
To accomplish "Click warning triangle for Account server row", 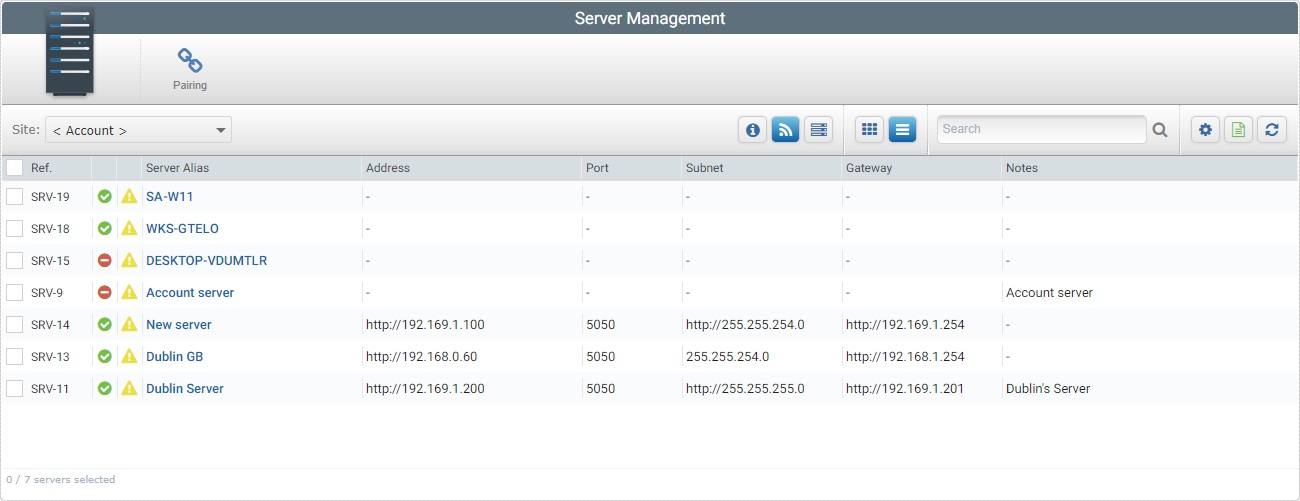I will pos(129,292).
